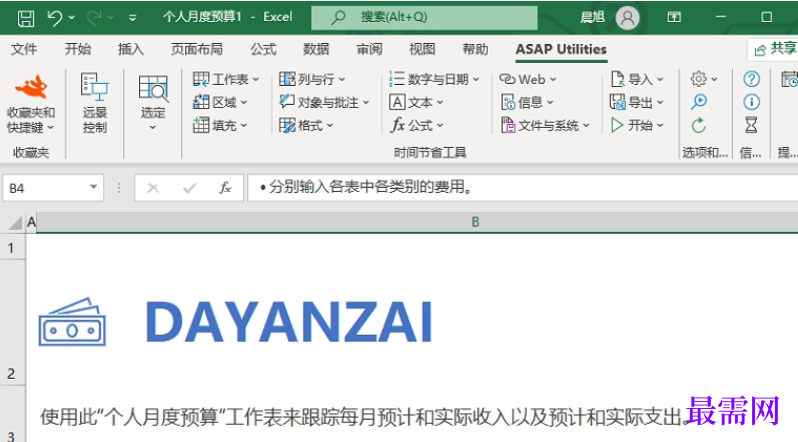Open Ribbon Display Options icon

point(674,17)
